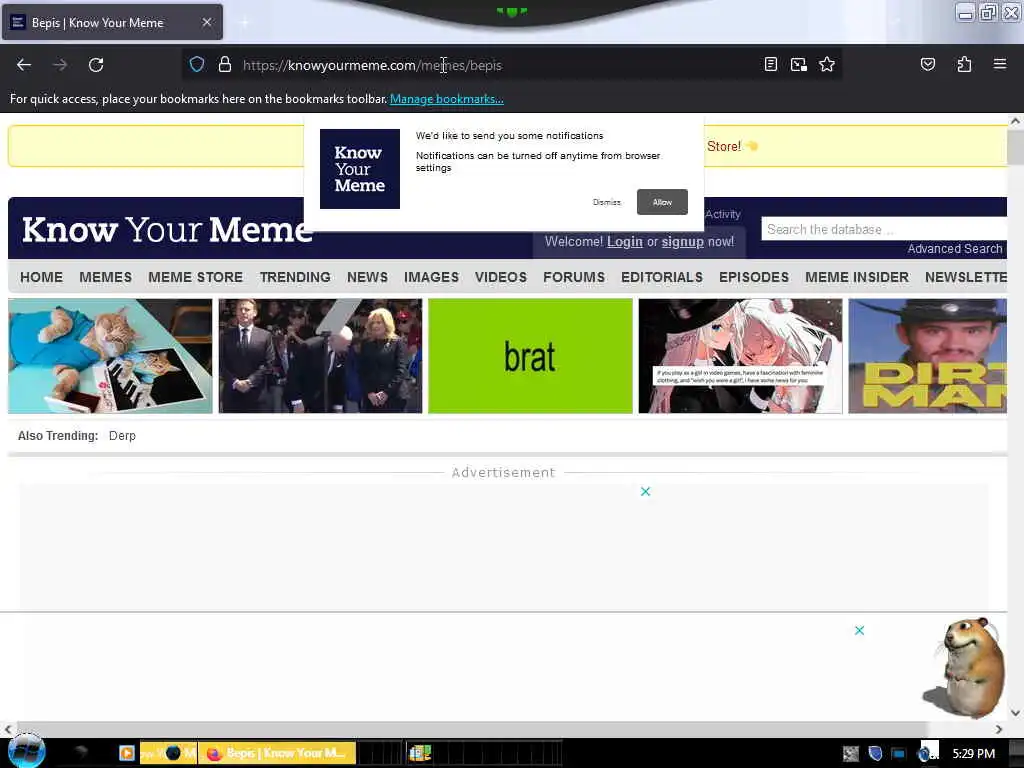
Task: Open the MEMES menu item
Action: point(106,277)
